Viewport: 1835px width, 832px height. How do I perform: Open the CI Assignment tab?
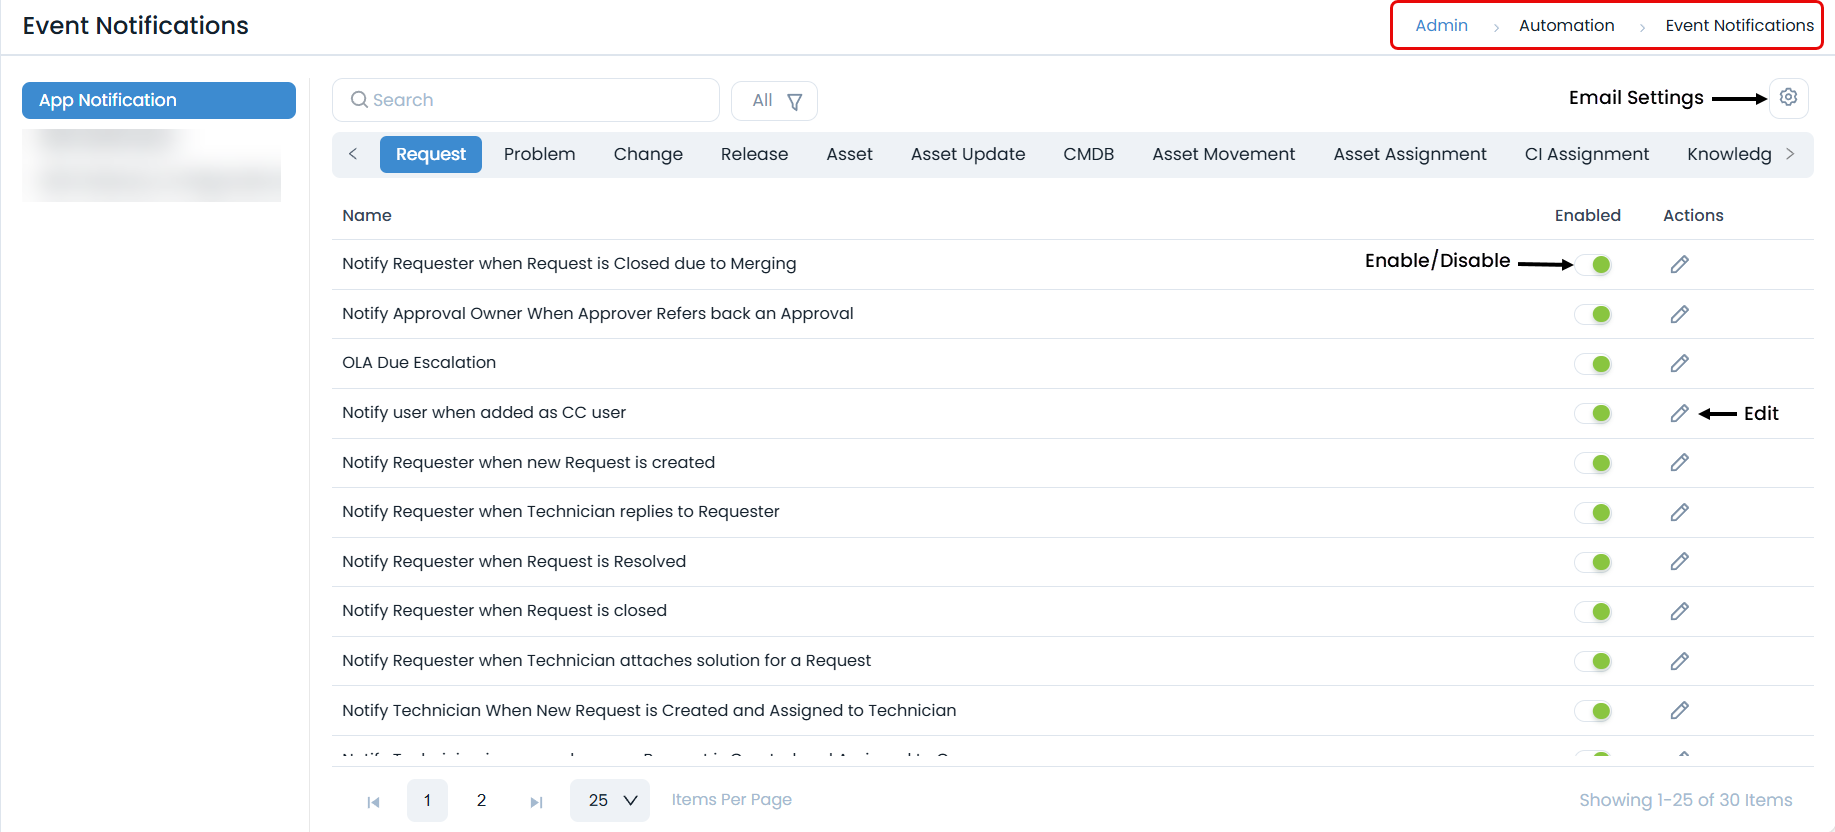(x=1587, y=154)
